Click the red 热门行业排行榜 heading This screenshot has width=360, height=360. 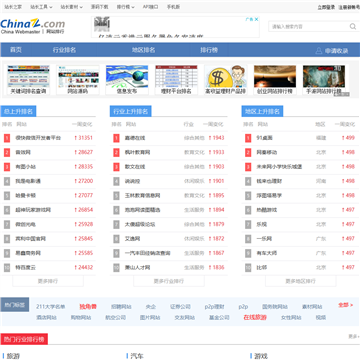coord(24,339)
